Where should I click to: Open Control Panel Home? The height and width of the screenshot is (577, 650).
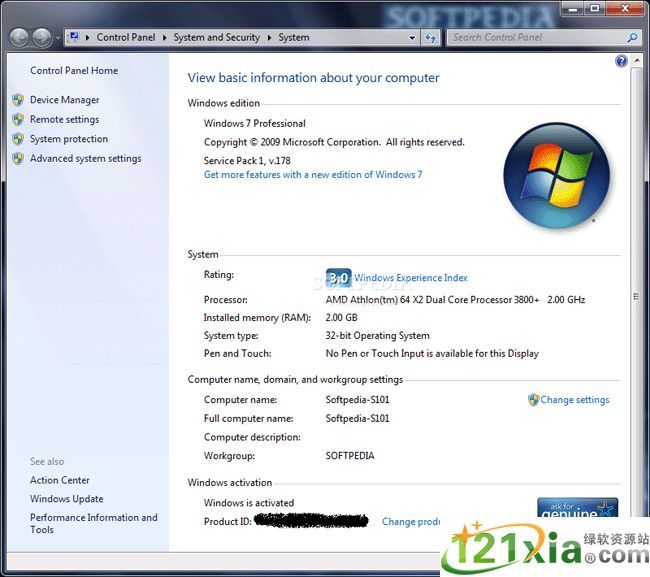74,70
